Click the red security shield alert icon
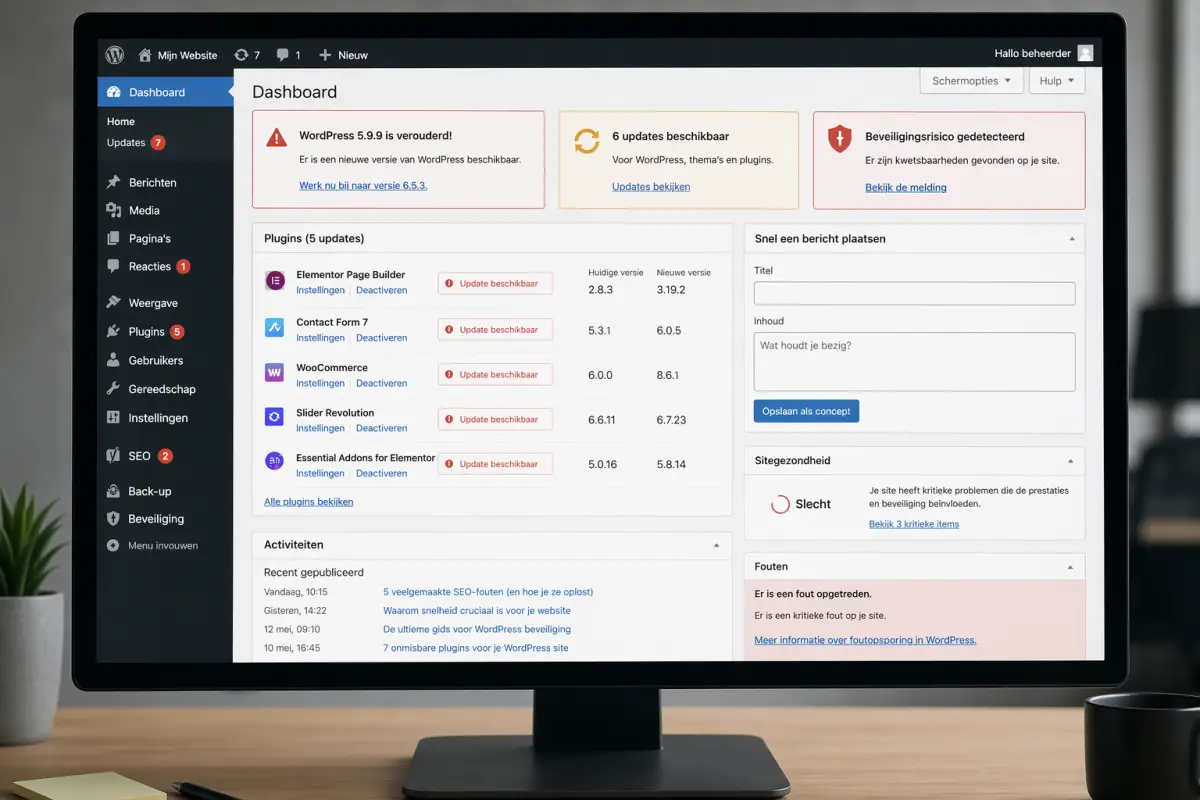This screenshot has width=1200, height=800. click(840, 139)
